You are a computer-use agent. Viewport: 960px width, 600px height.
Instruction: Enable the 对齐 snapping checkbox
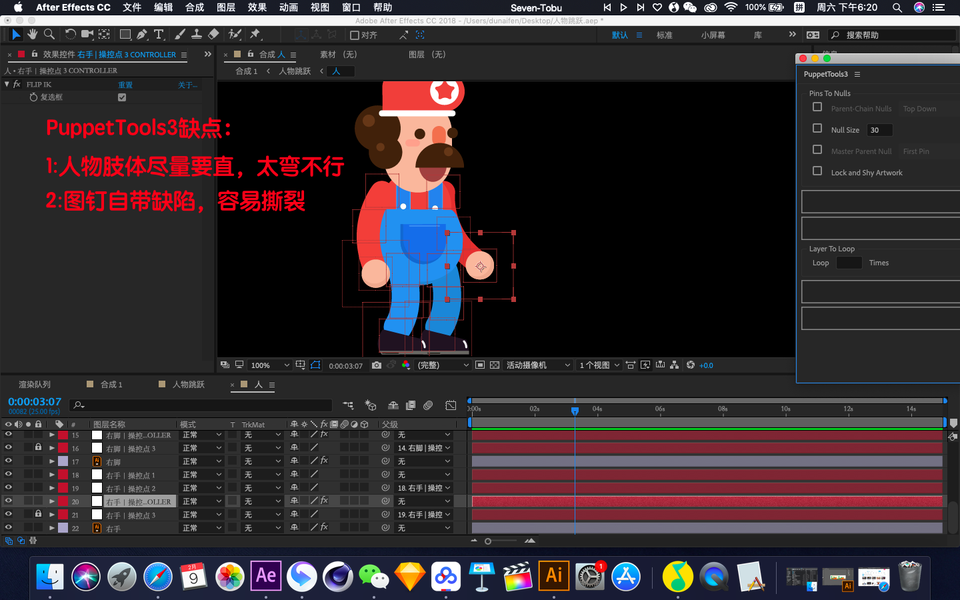tap(354, 35)
